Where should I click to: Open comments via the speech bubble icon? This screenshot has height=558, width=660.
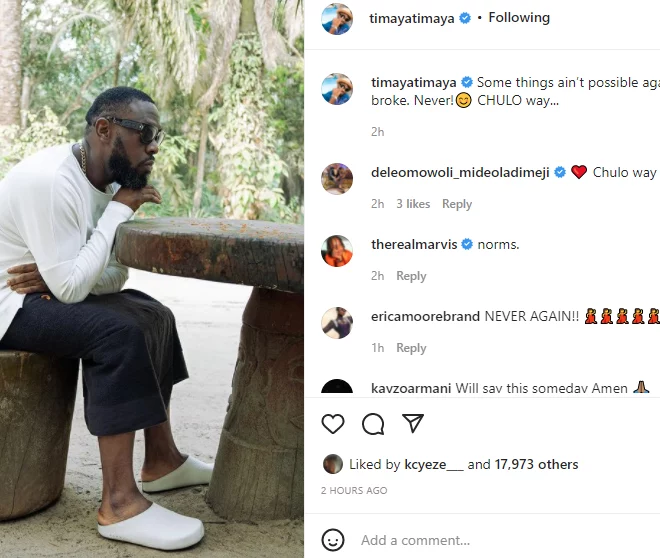(373, 424)
